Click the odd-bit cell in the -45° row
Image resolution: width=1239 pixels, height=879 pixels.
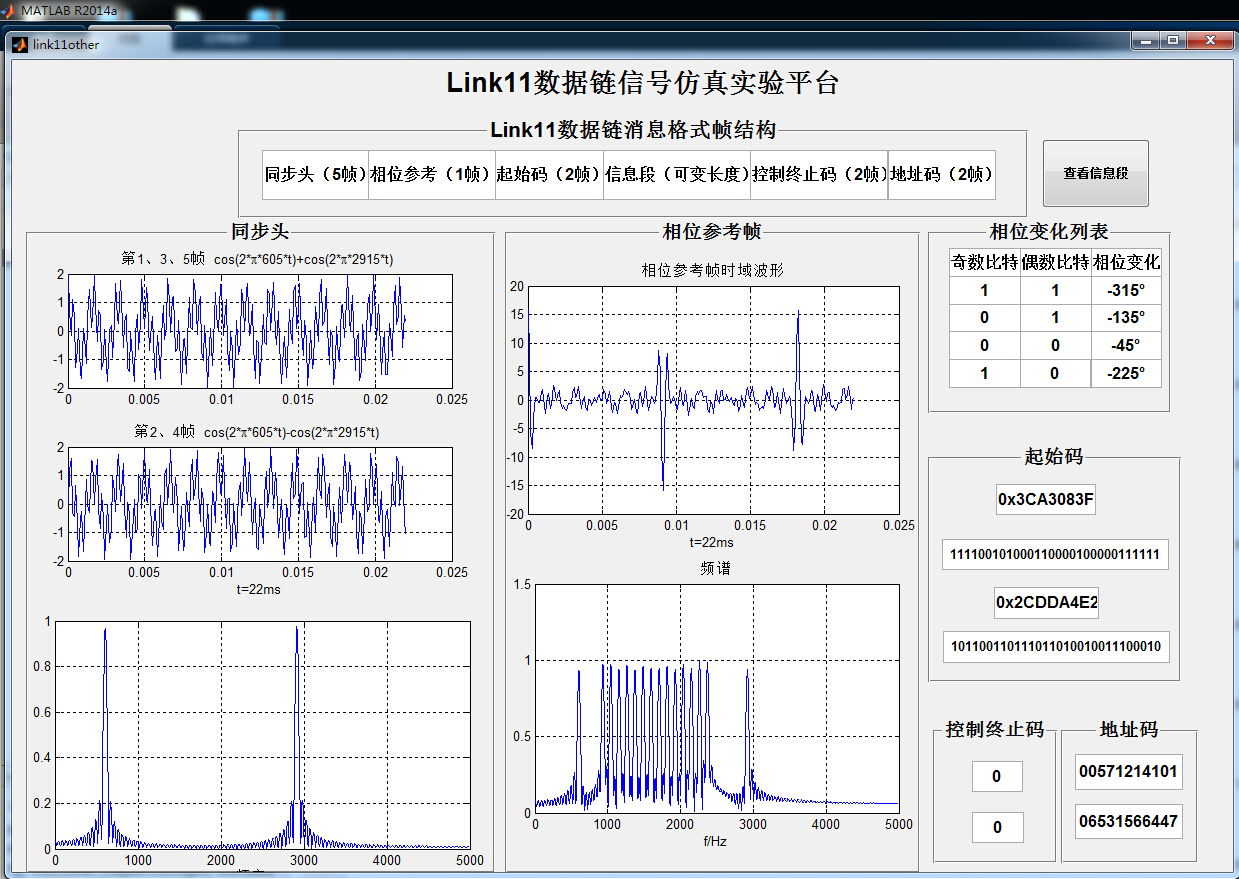(x=985, y=346)
